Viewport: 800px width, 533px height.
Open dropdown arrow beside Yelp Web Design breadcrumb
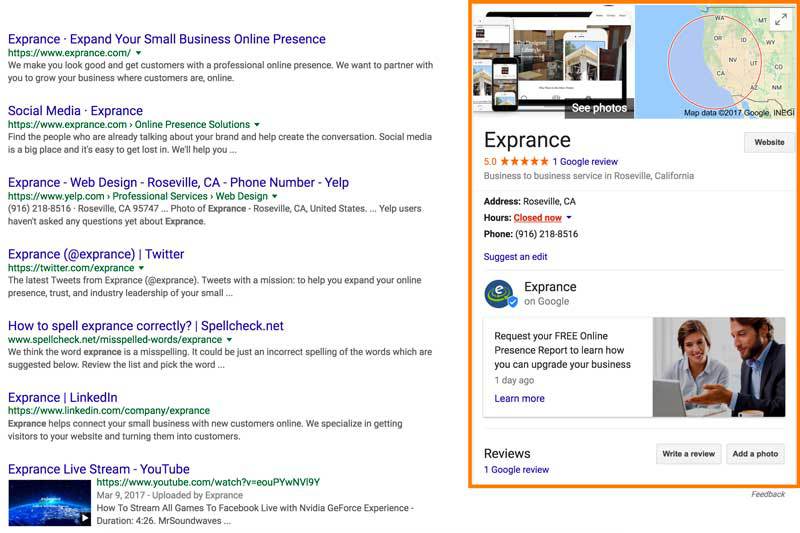[274, 196]
